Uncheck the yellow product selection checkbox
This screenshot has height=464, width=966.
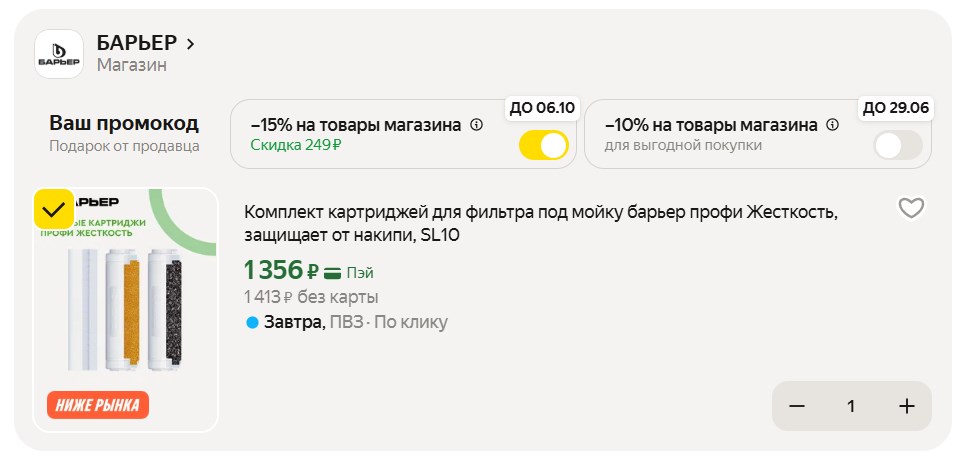[x=54, y=209]
